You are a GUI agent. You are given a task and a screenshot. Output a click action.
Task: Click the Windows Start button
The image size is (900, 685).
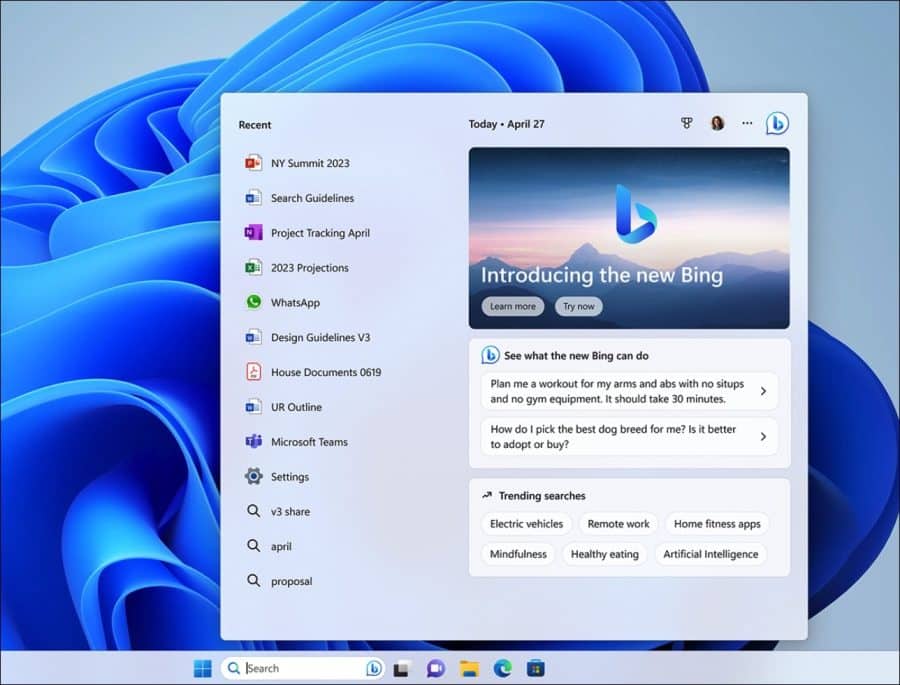[203, 668]
